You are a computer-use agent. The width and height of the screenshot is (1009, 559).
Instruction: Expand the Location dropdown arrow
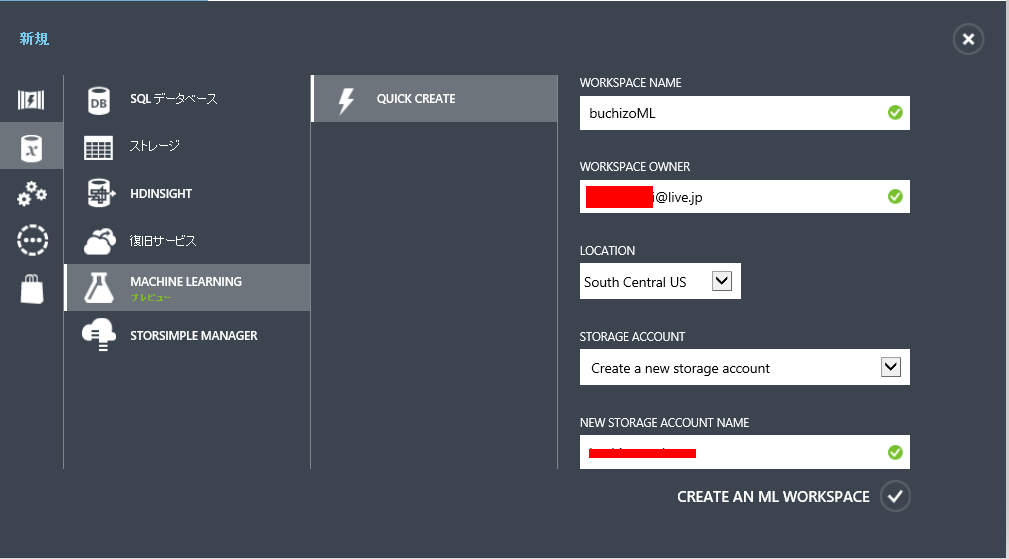pyautogui.click(x=722, y=282)
